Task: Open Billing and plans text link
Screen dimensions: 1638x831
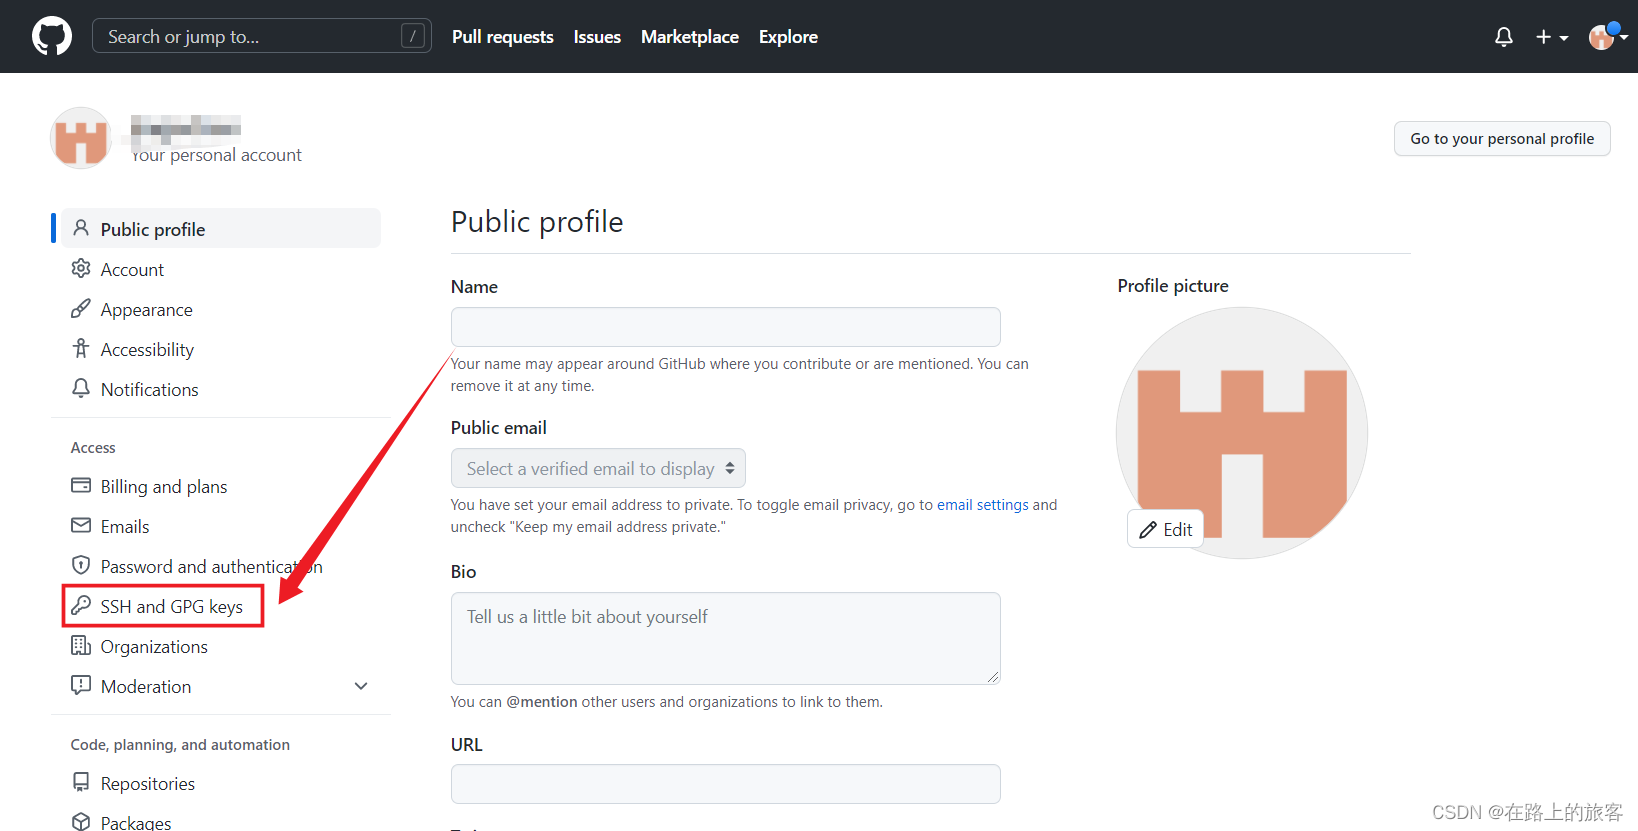Action: coord(164,487)
